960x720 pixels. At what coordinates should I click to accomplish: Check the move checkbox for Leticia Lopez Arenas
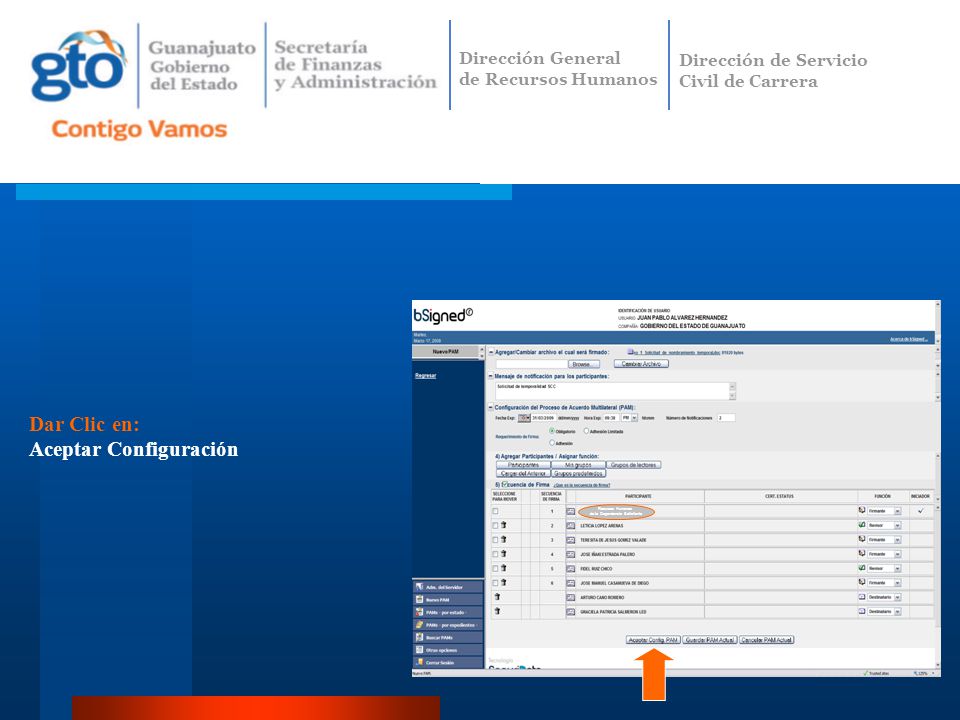(x=495, y=525)
